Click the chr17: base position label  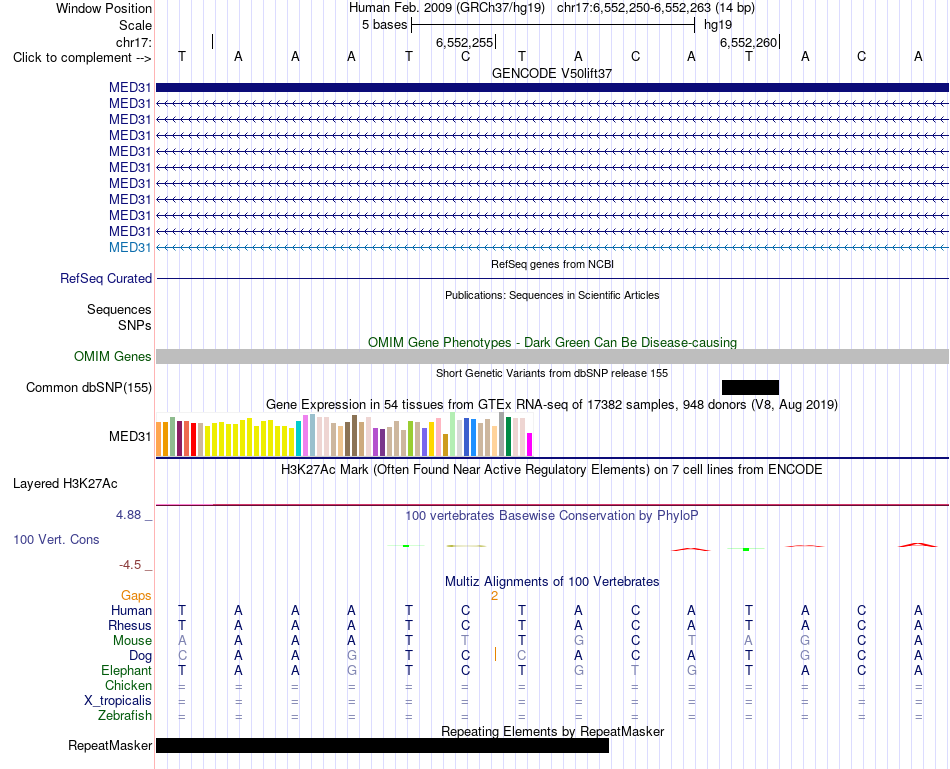tap(133, 42)
